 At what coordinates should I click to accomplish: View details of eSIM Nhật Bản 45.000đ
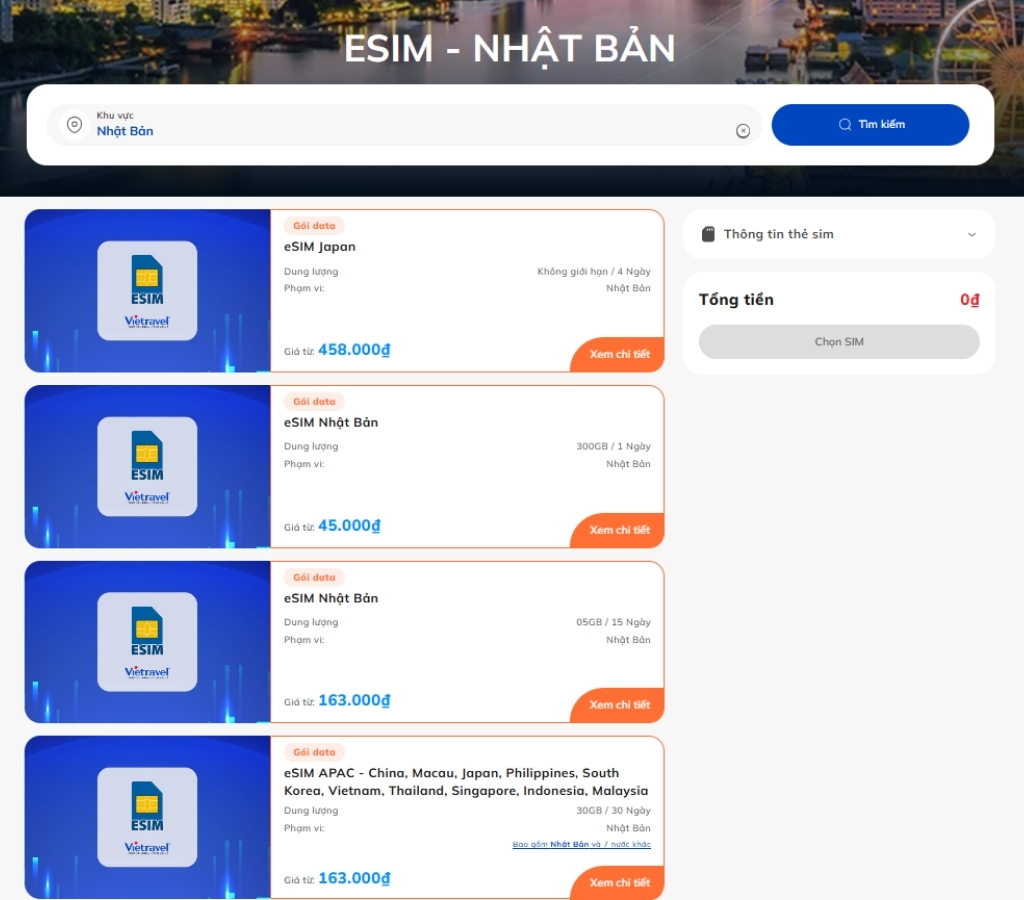pyautogui.click(x=618, y=530)
